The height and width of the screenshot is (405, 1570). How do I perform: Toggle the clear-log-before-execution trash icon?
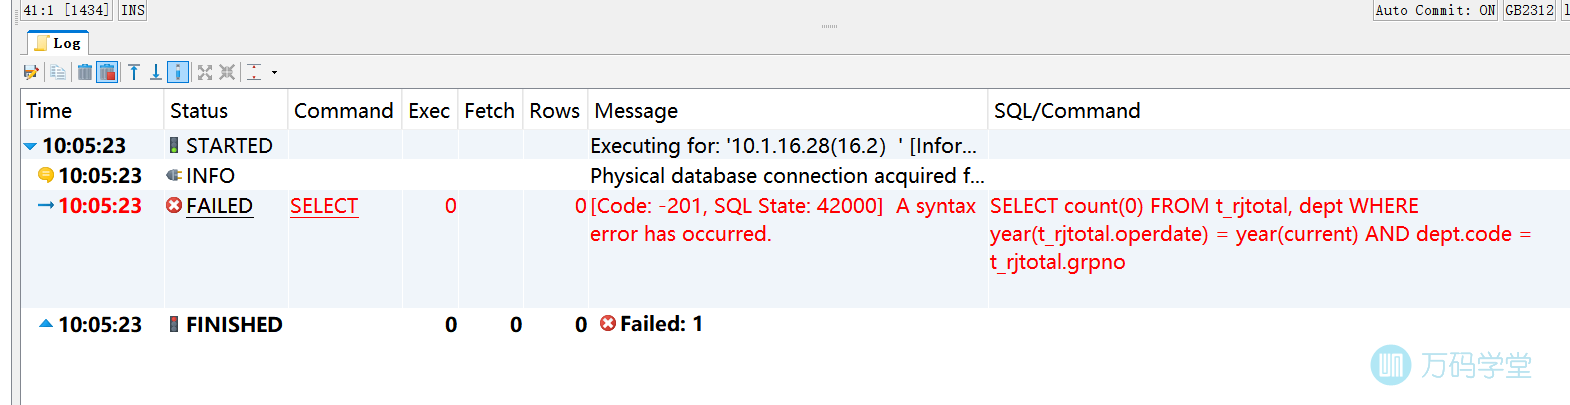pyautogui.click(x=107, y=72)
